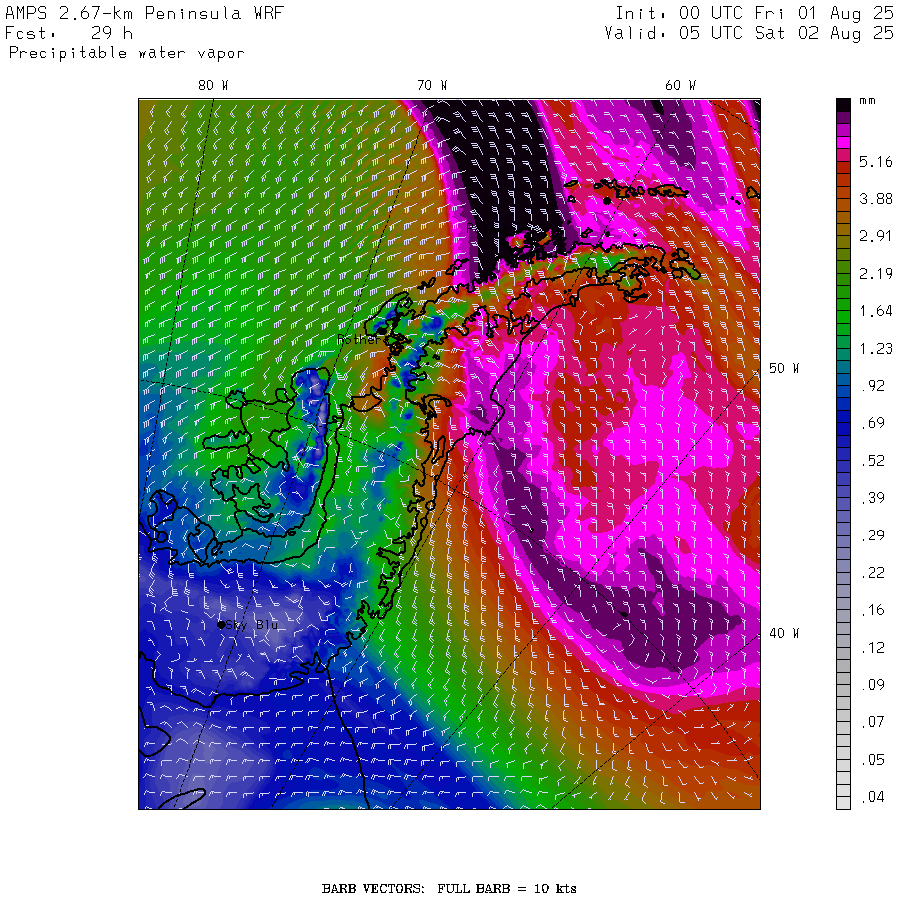
Task: Click the 'AMPS 2.67-km Peninsula WRF' title text
Action: coord(145,13)
